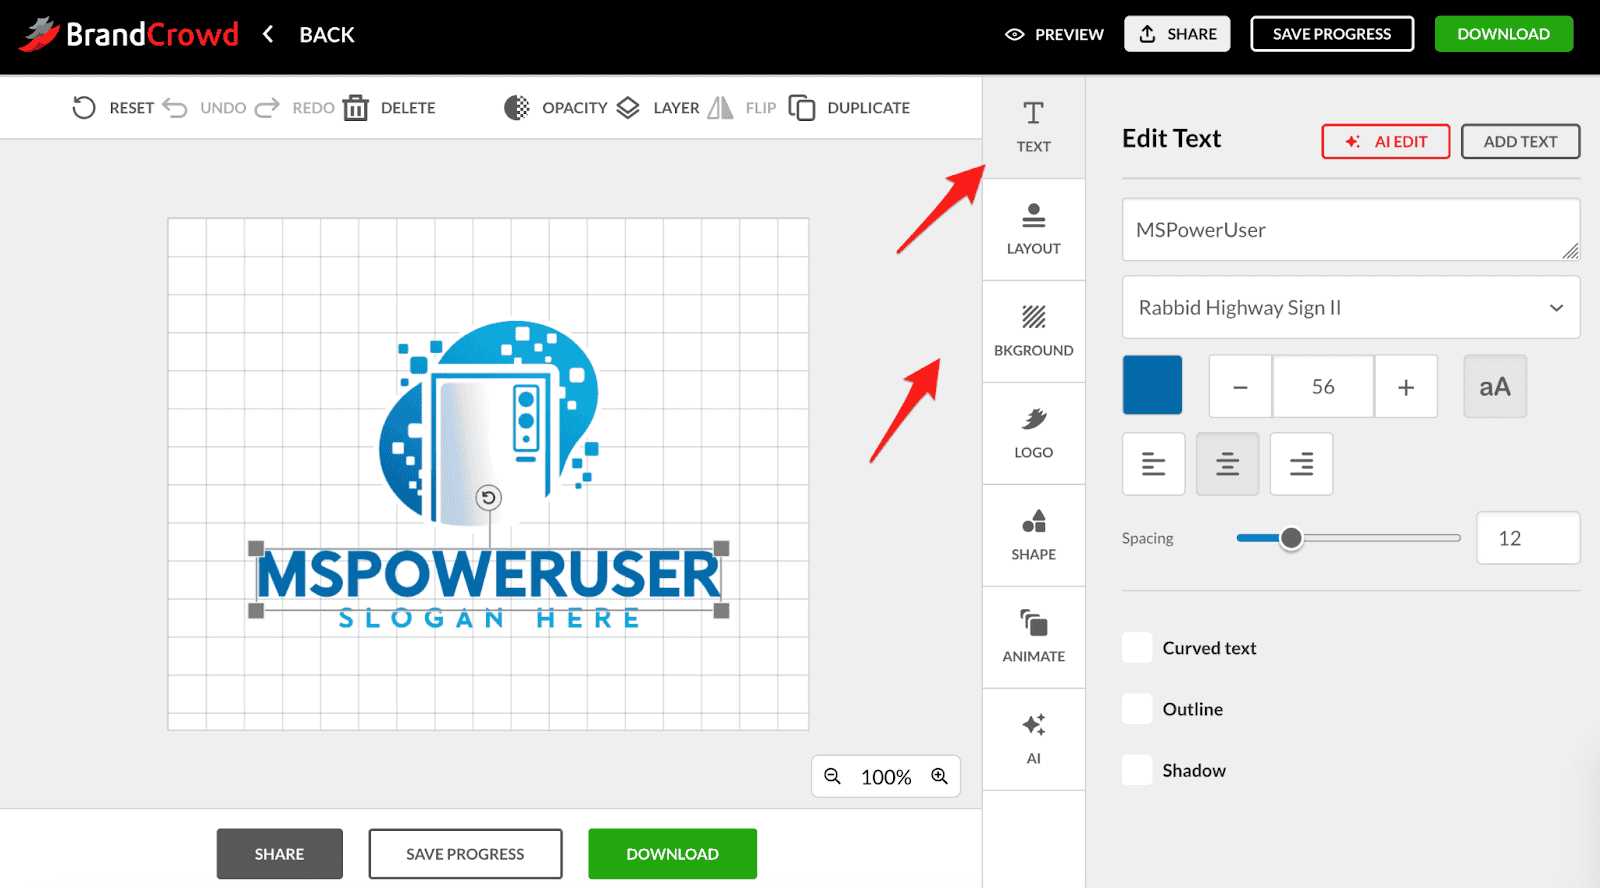The width and height of the screenshot is (1600, 888).
Task: Select the BKGROUND tab in sidebar
Action: tap(1034, 331)
